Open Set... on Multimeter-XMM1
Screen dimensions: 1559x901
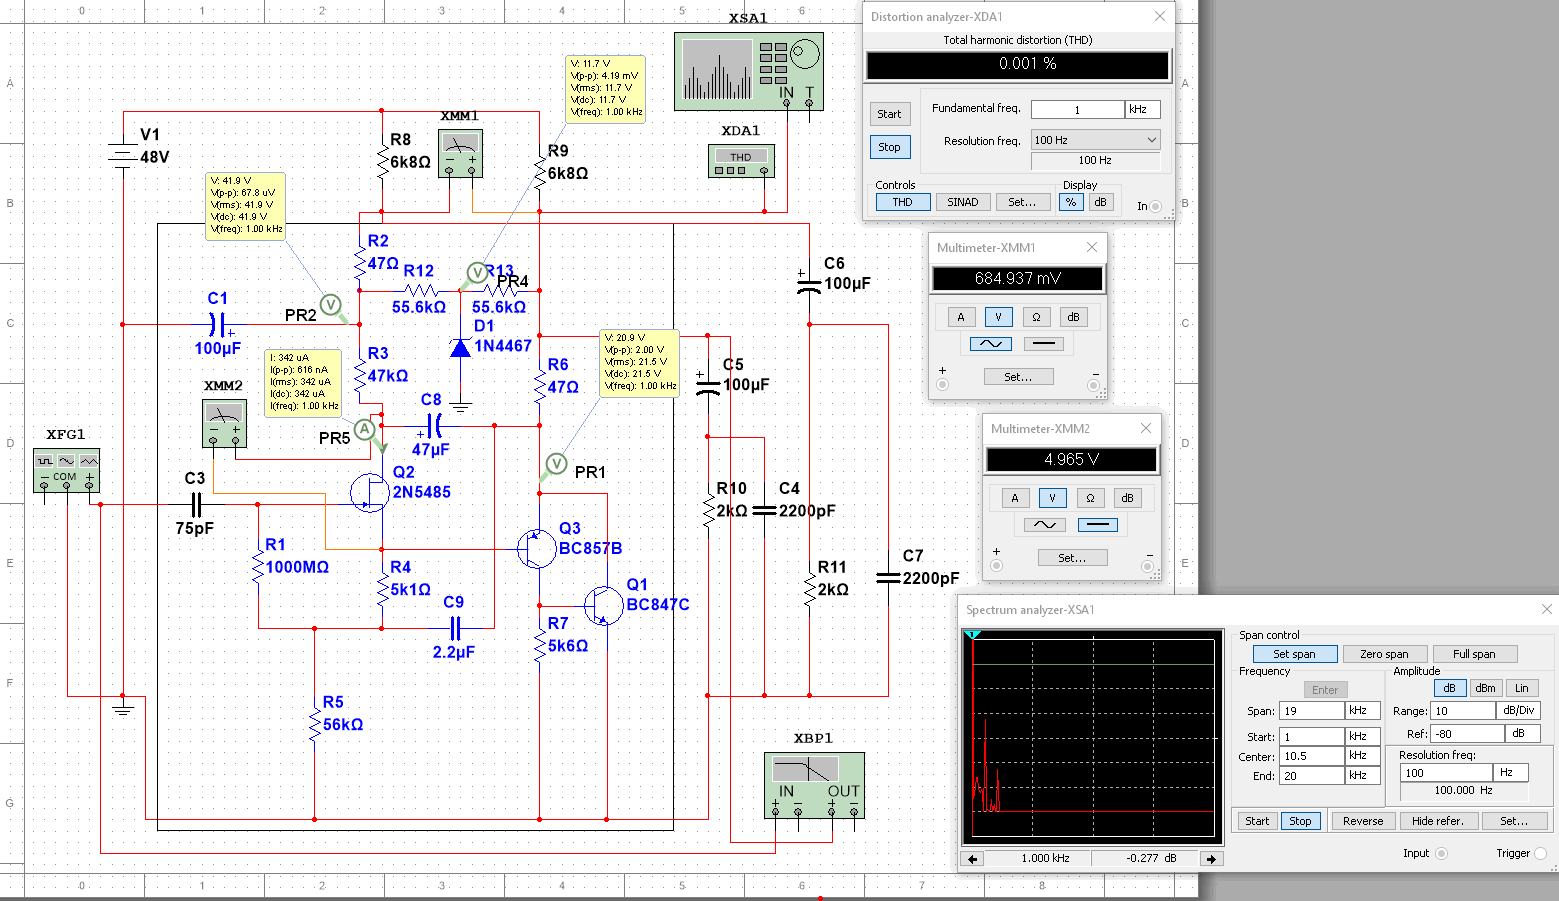[x=1018, y=377]
